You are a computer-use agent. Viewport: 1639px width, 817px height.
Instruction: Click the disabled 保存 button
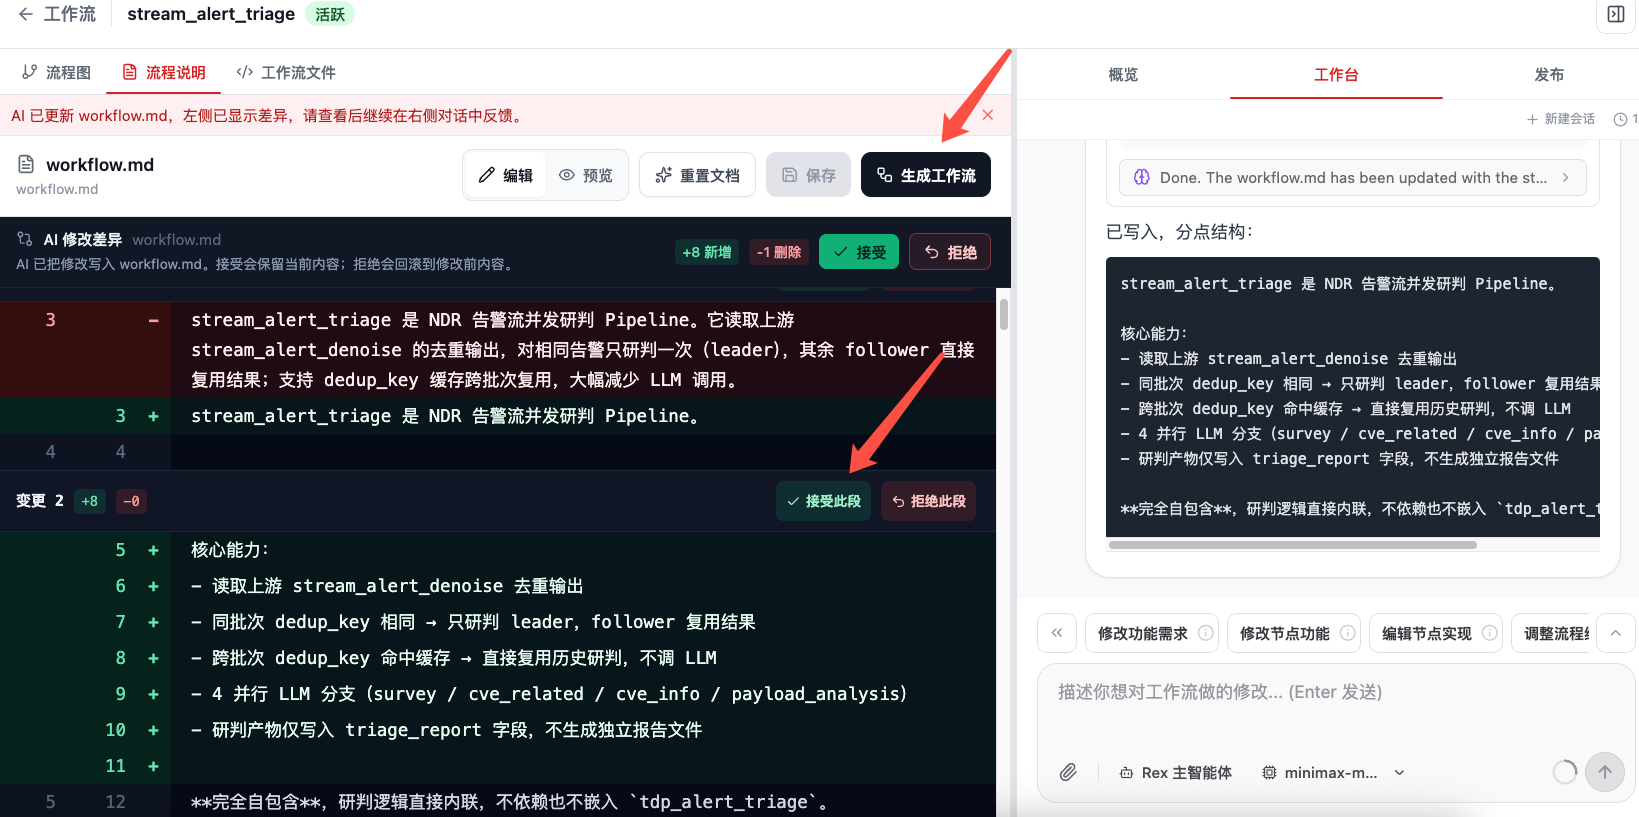(x=808, y=175)
